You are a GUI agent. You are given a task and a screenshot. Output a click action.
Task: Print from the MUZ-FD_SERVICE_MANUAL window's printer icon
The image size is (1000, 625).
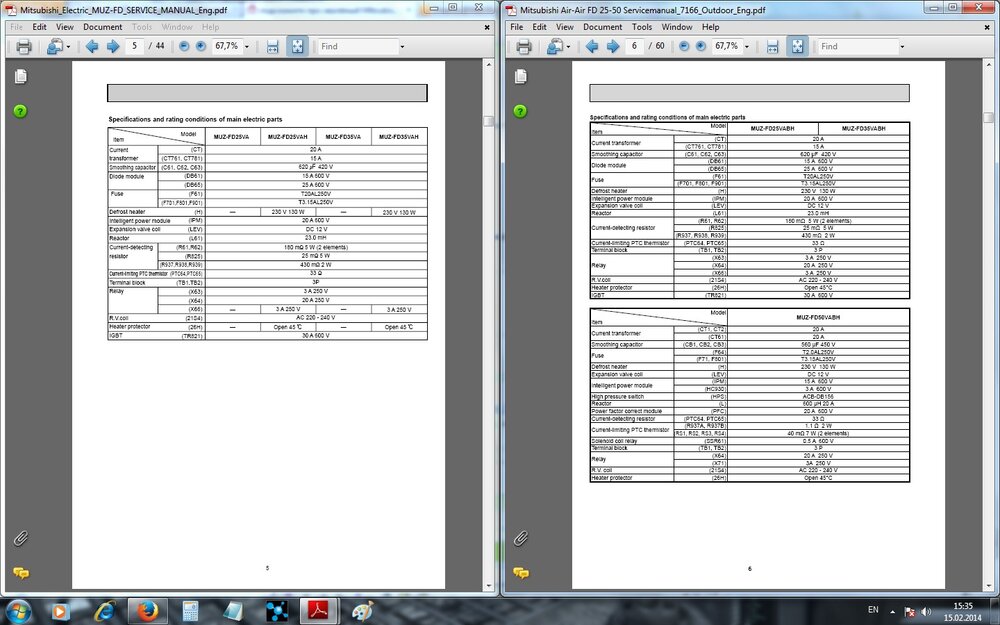point(24,47)
